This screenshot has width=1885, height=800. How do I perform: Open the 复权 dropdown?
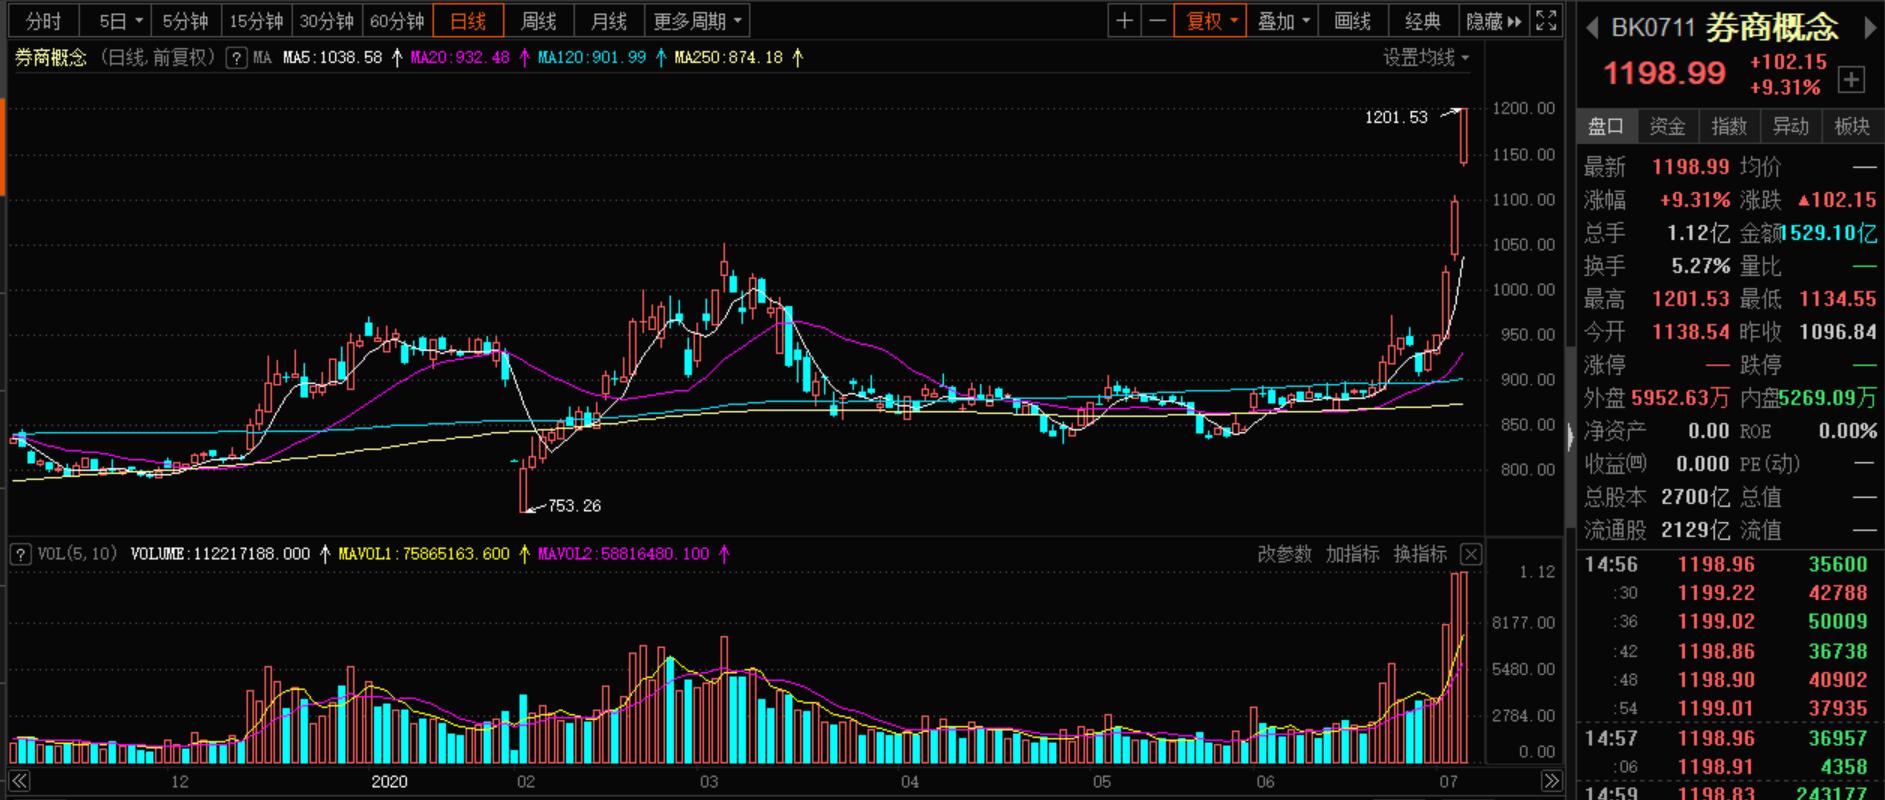tap(1212, 21)
